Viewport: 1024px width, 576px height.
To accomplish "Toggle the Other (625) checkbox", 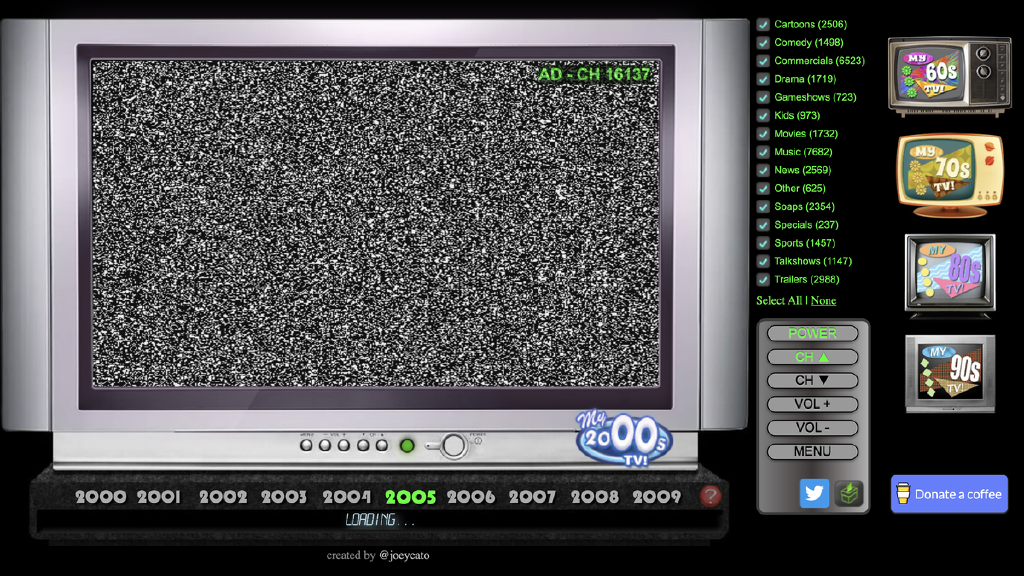I will [763, 189].
